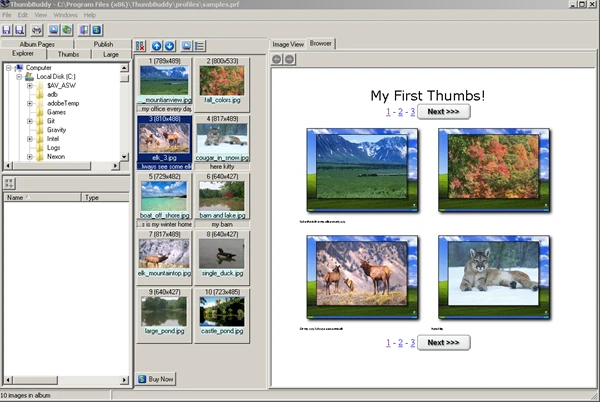
Task: Collapse the Local Disk (C:) node
Action: point(19,77)
